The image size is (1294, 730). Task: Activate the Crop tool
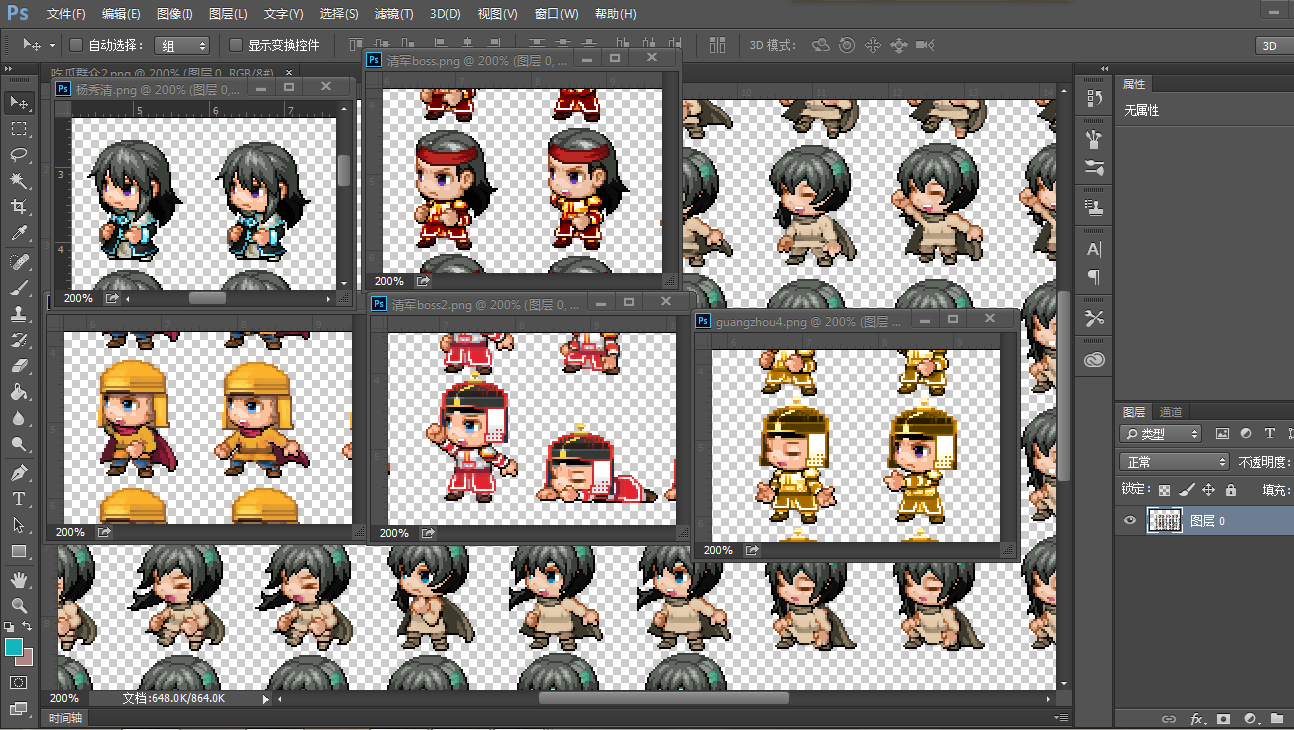(19, 207)
